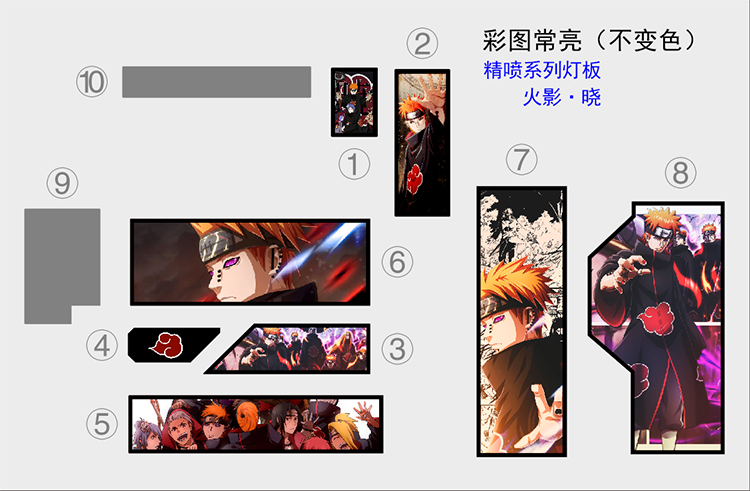Viewport: 750px width, 491px height.
Task: Click the blue 精喷系列灯板 text
Action: click(x=542, y=70)
